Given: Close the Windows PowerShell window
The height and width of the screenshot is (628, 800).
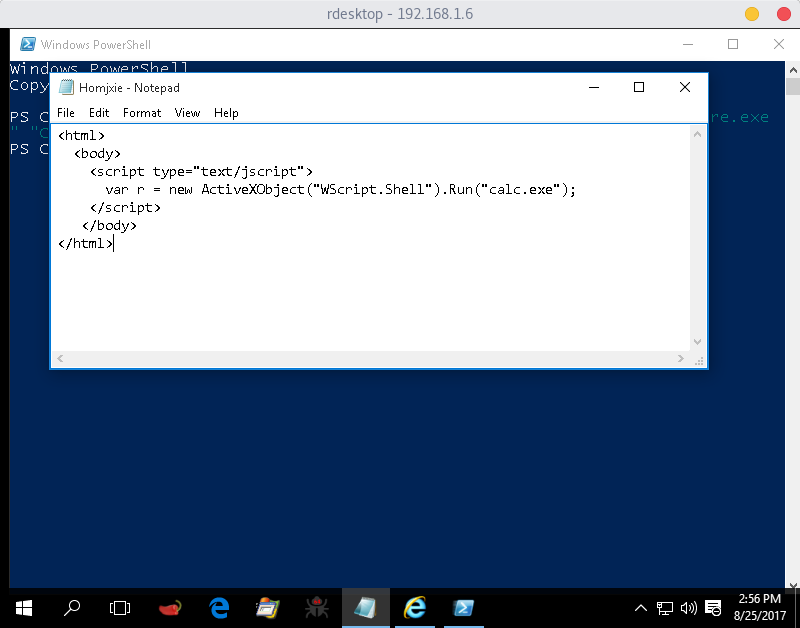Looking at the screenshot, I should 779,44.
